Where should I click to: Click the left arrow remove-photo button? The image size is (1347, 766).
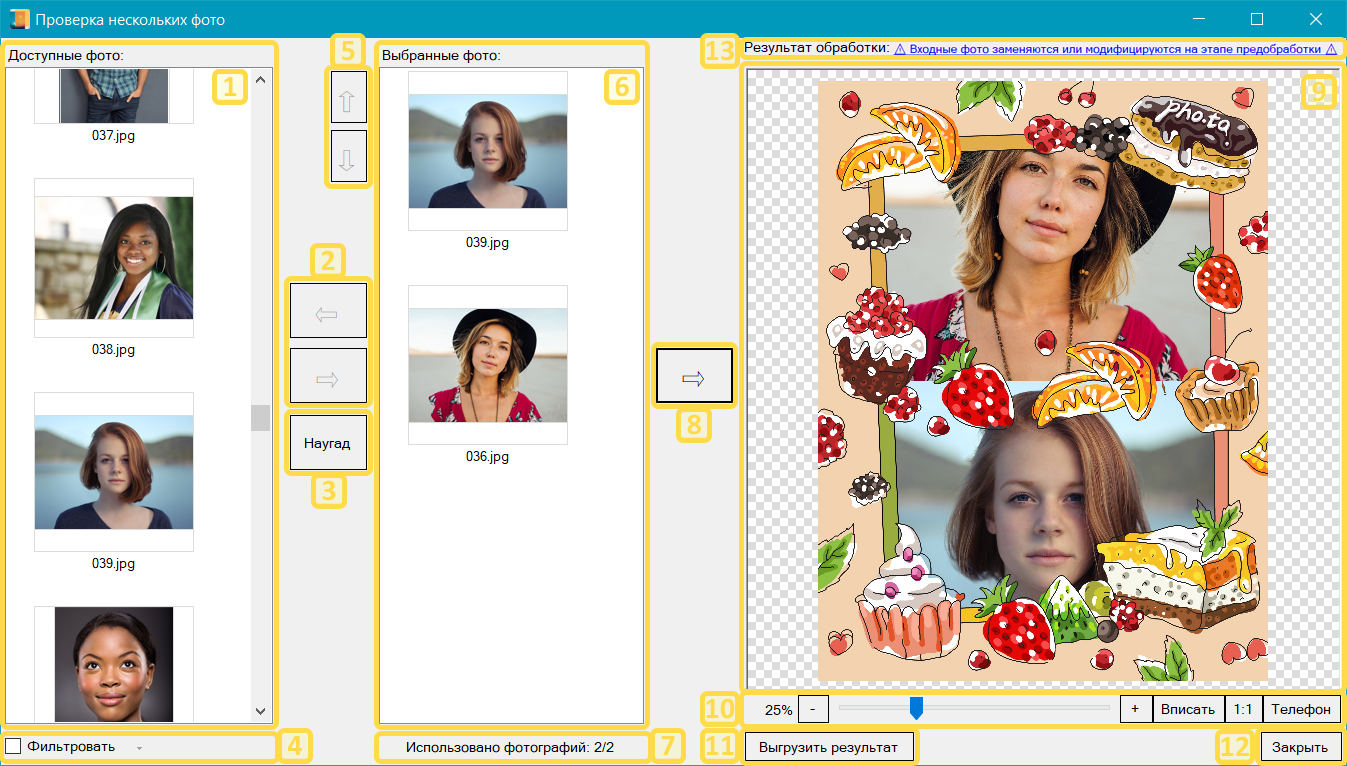[328, 311]
